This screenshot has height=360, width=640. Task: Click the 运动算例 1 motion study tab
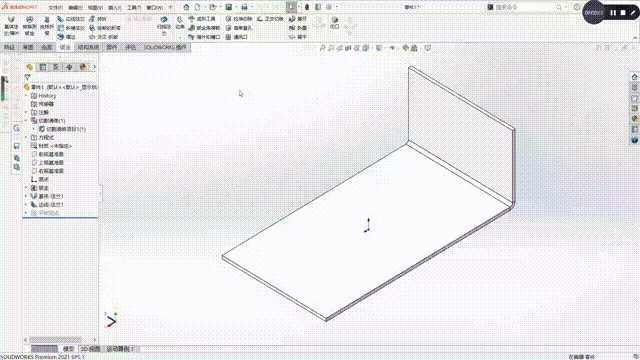120,349
